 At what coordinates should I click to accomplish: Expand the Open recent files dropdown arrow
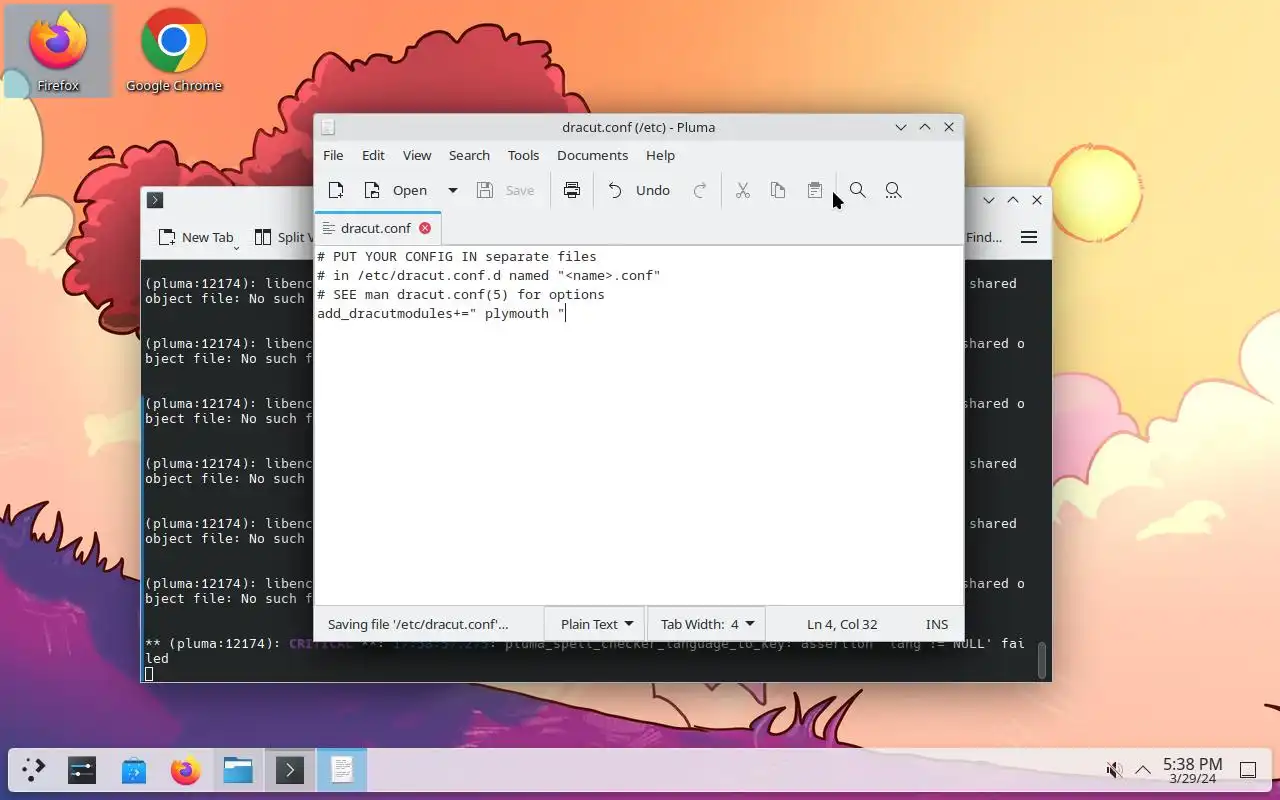(x=452, y=190)
